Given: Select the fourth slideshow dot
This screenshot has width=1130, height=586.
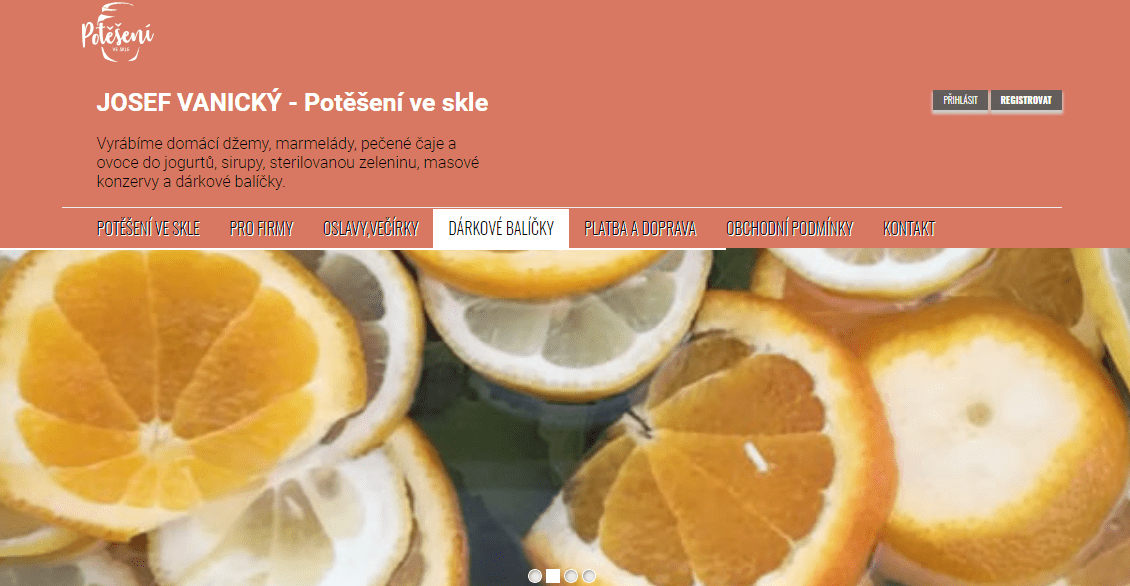Looking at the screenshot, I should (x=589, y=576).
